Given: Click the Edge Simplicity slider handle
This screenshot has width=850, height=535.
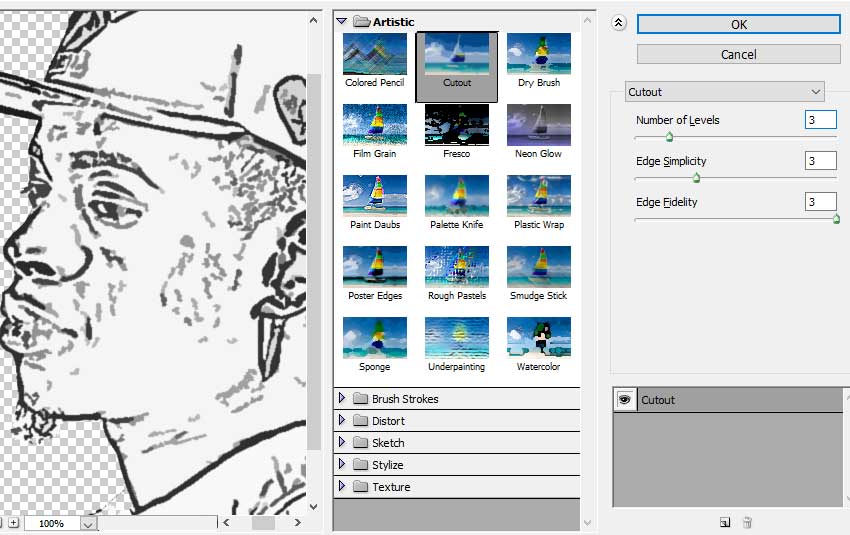Looking at the screenshot, I should 697,178.
